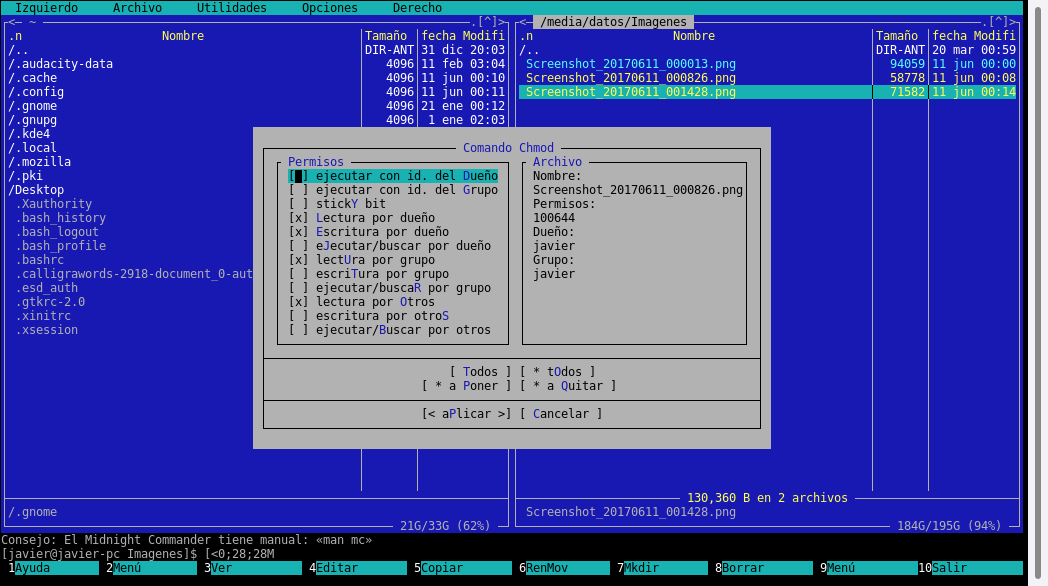Go to parent '/..' in right panel
This screenshot has height=586, width=1048.
pyautogui.click(x=529, y=50)
